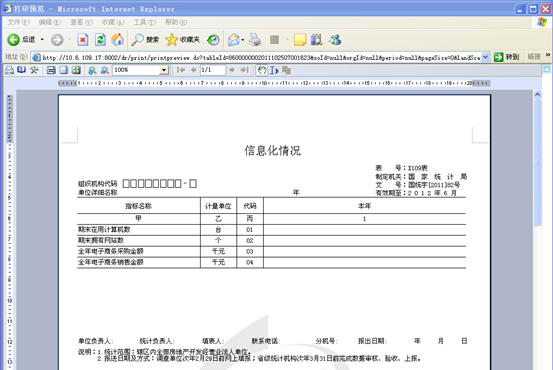Viewport: 553px width, 370px height.
Task: Open the Search (搜索) toolbar button
Action: 145,40
